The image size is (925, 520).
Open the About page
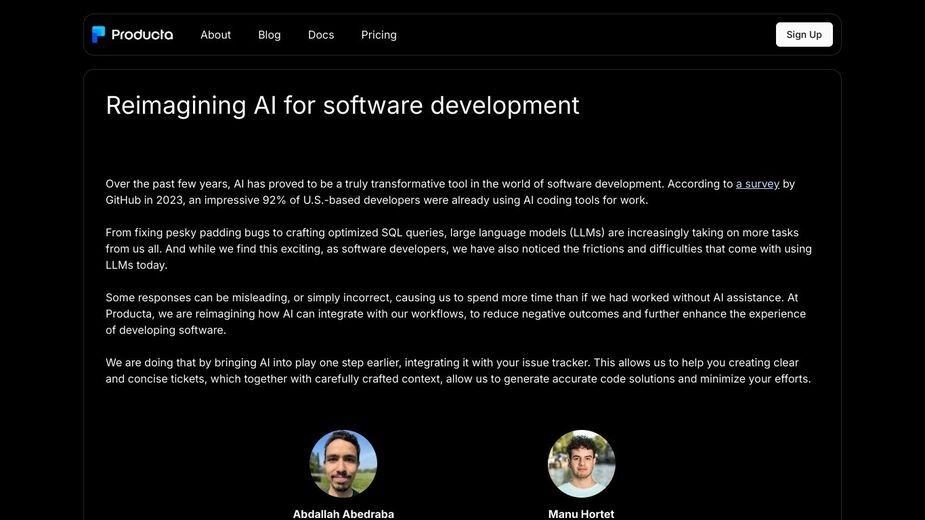215,35
